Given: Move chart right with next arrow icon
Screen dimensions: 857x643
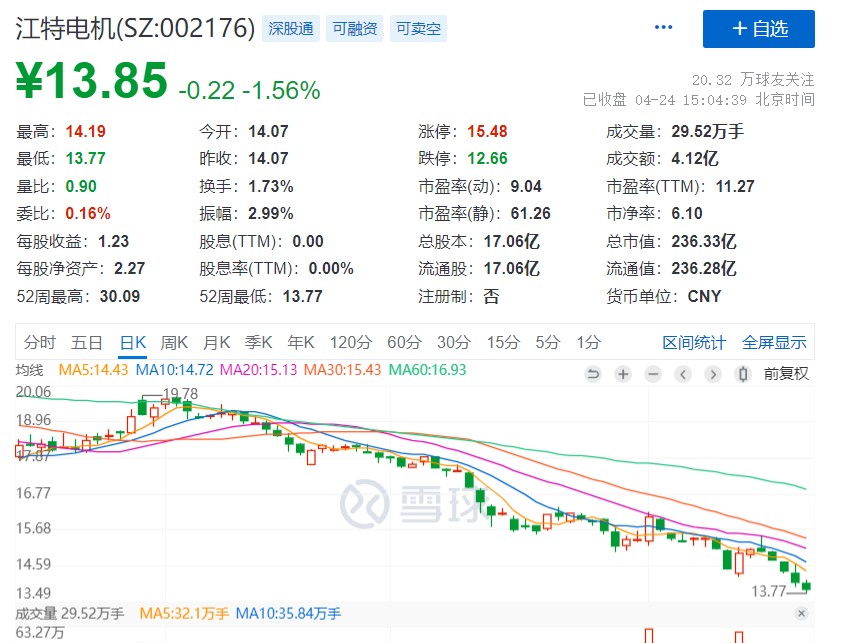Looking at the screenshot, I should (x=713, y=374).
